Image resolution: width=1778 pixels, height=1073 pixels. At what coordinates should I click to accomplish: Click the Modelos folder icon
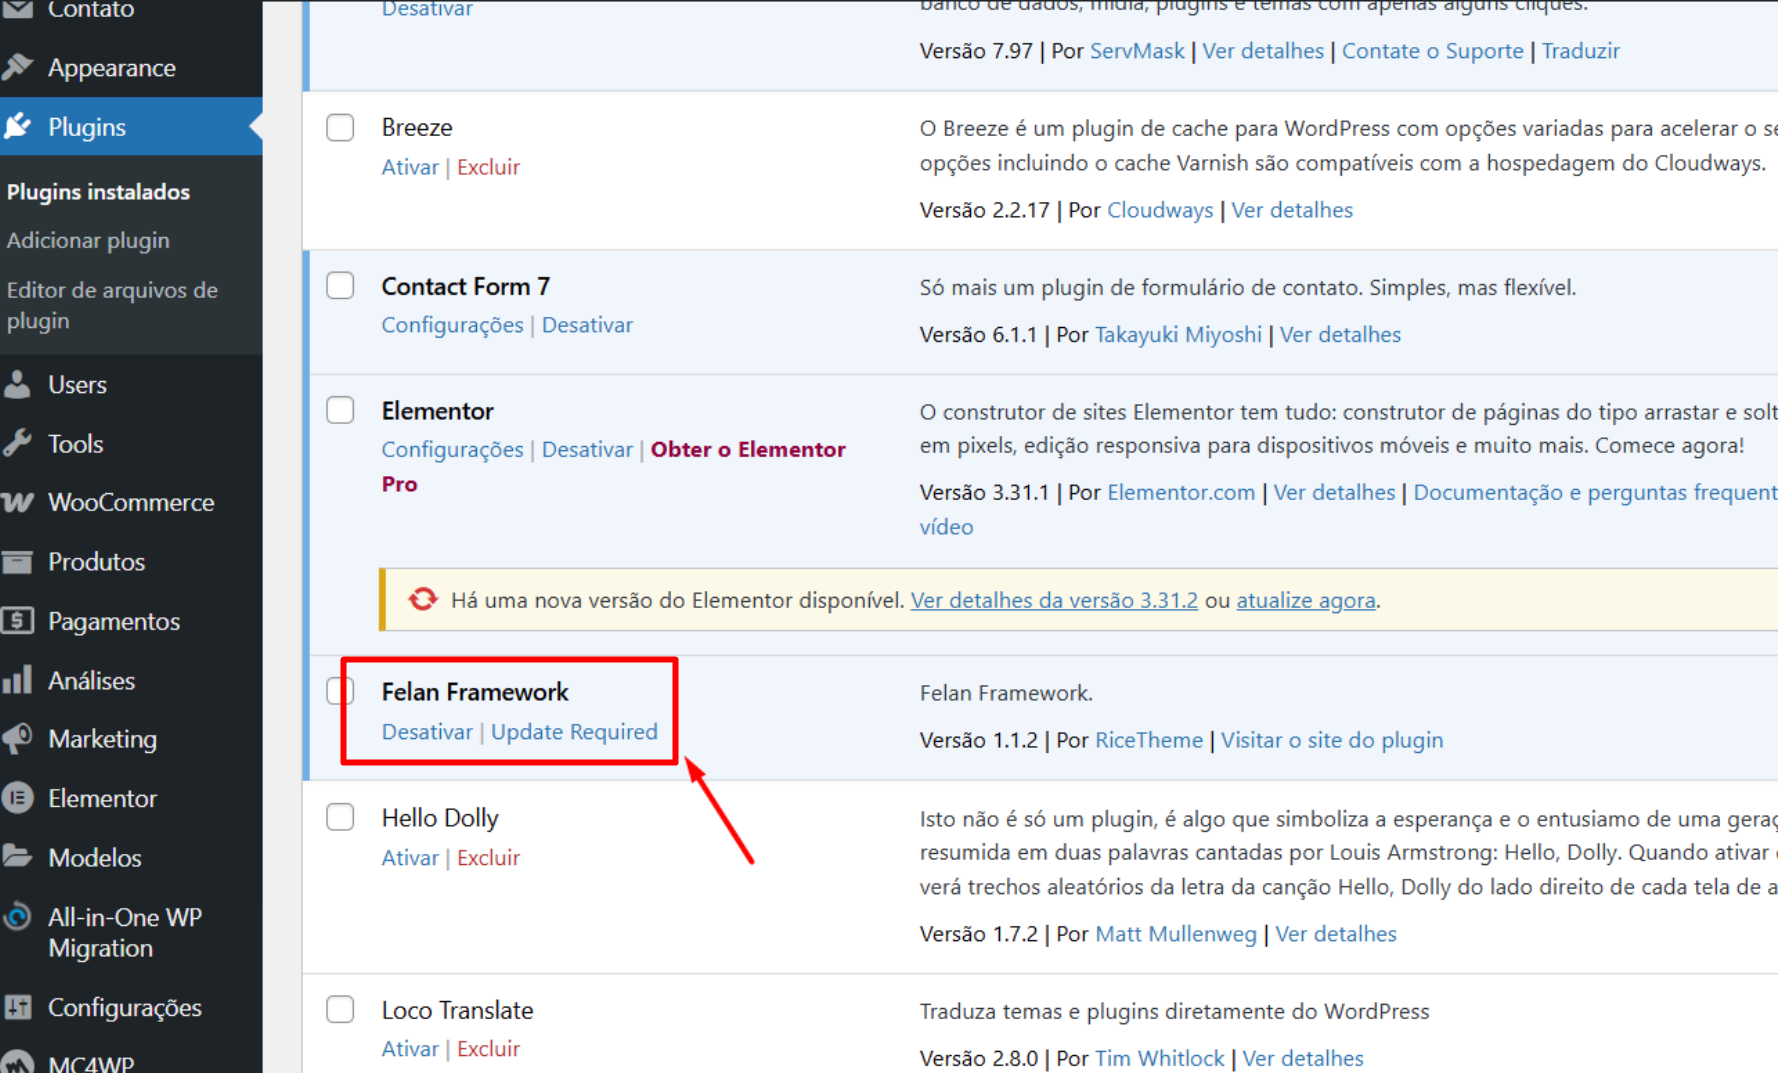[x=18, y=857]
